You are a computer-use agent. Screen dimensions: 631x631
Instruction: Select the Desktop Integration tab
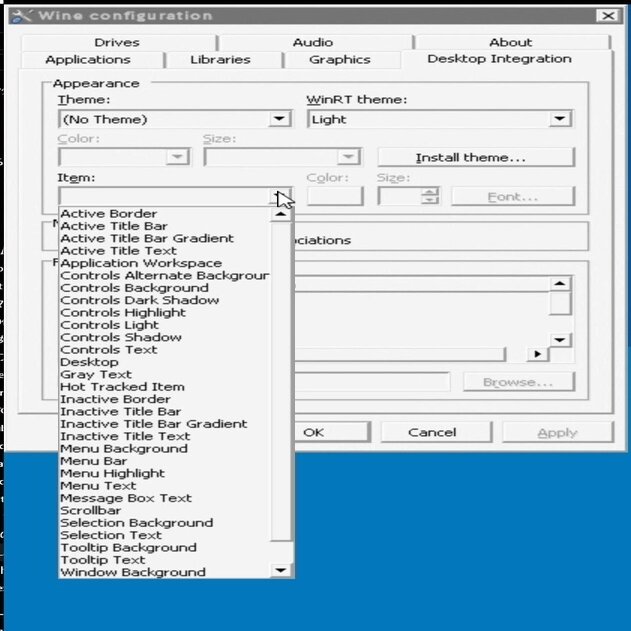point(499,59)
